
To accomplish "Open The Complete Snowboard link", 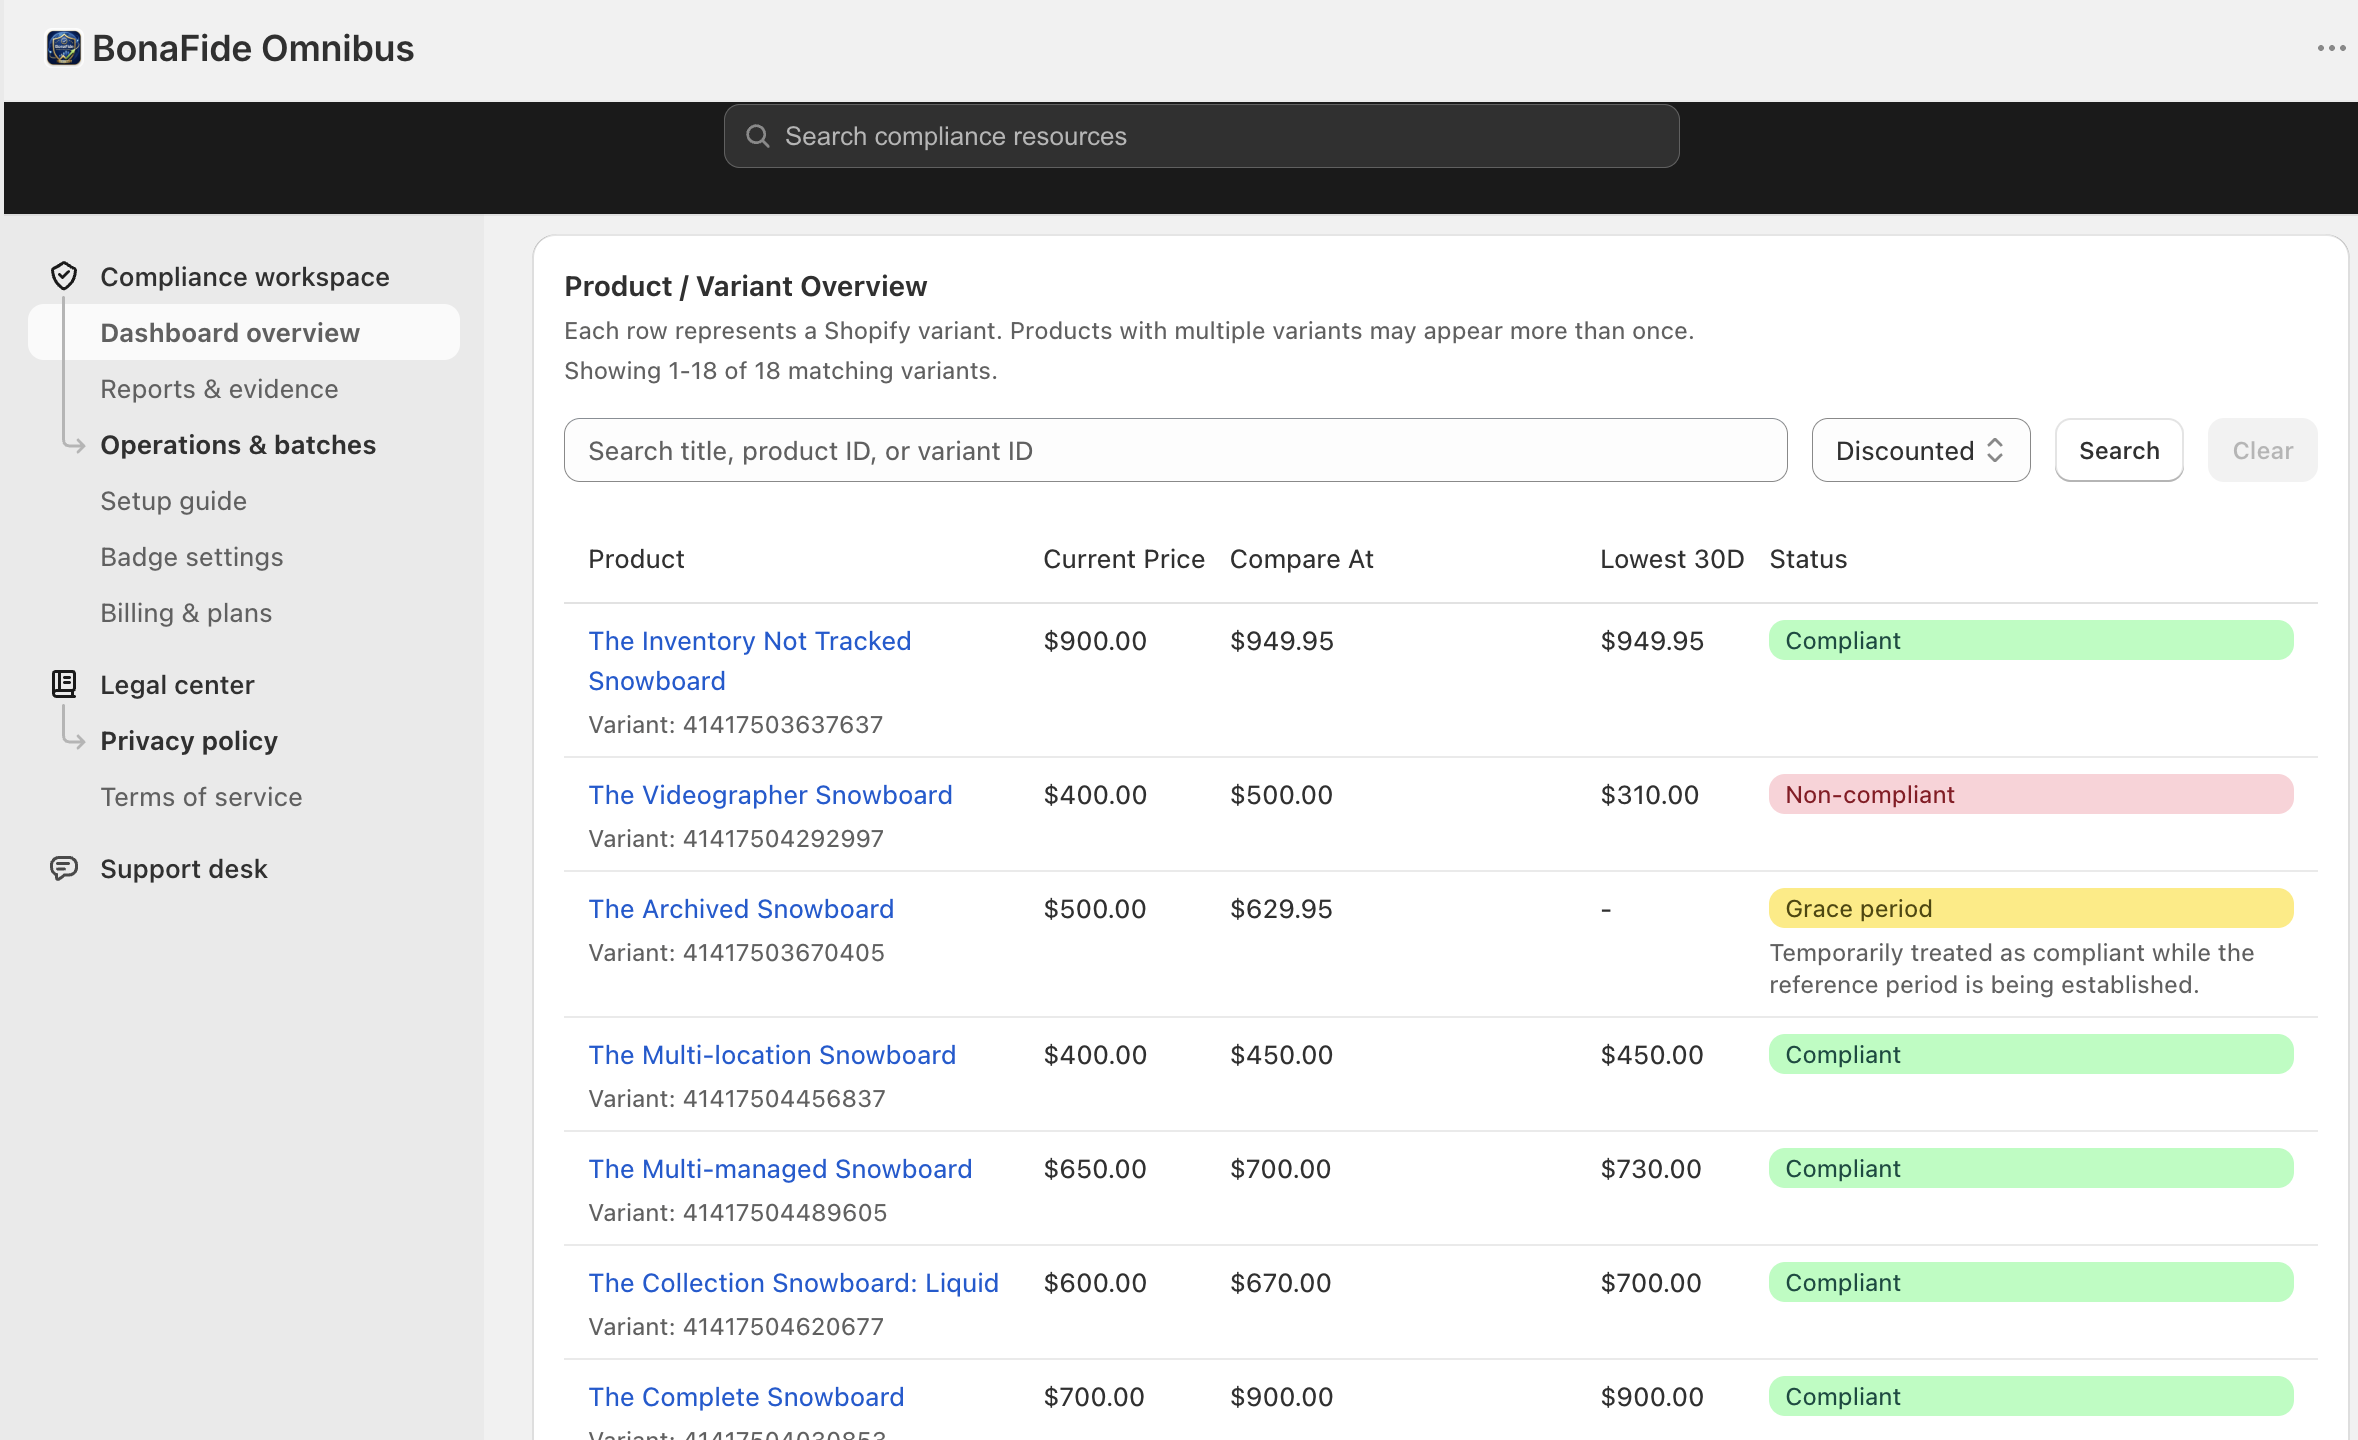I will (746, 1397).
